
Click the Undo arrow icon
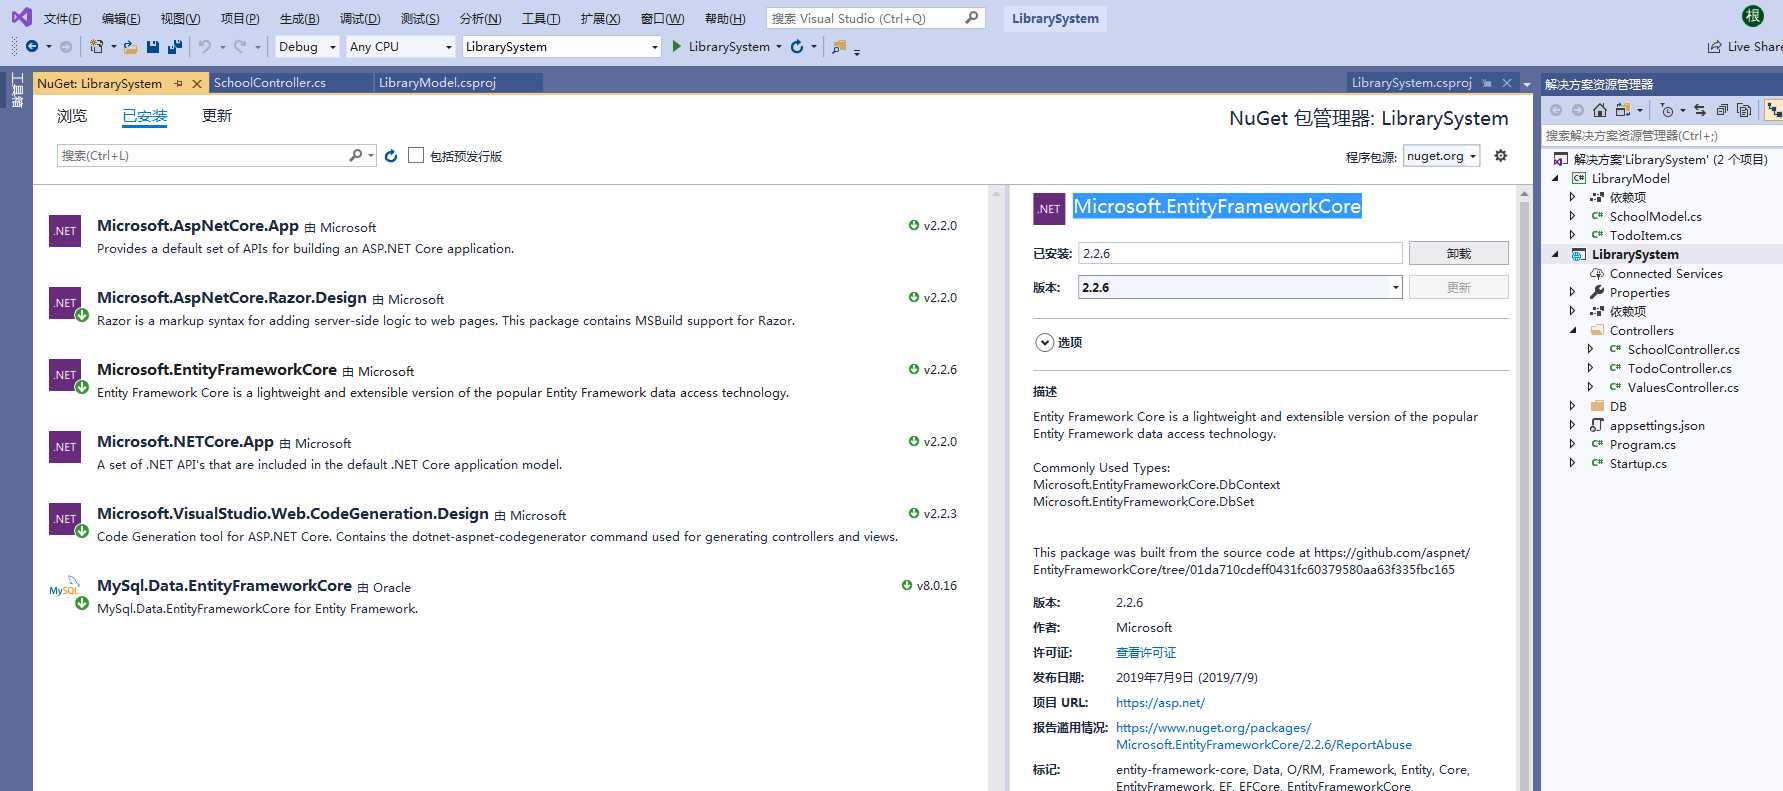pyautogui.click(x=204, y=46)
